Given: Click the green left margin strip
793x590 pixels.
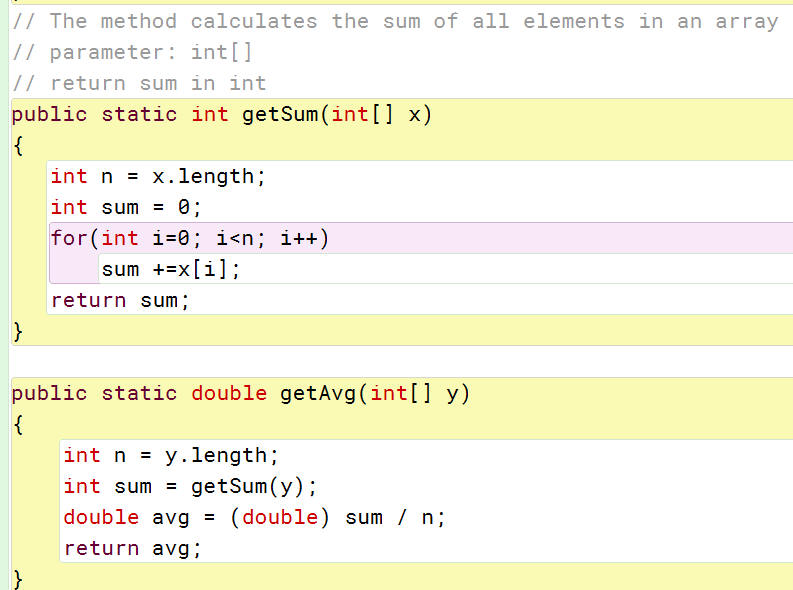Looking at the screenshot, I should (x=4, y=295).
